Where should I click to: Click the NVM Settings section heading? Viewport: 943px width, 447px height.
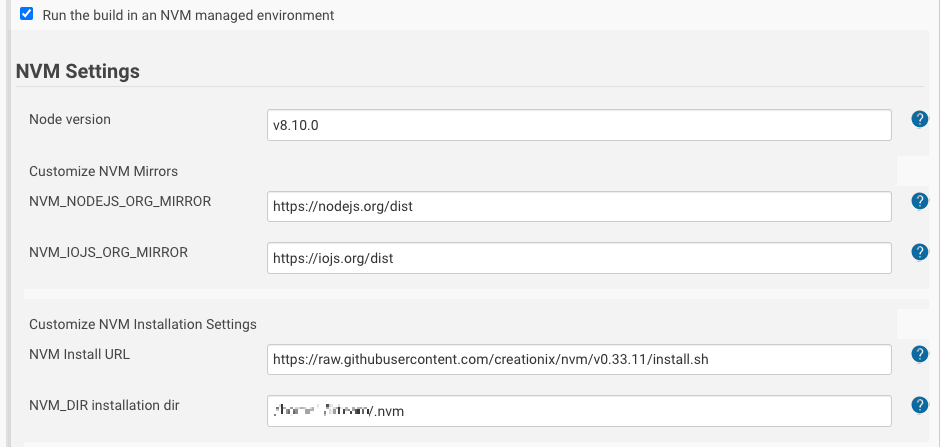[78, 71]
